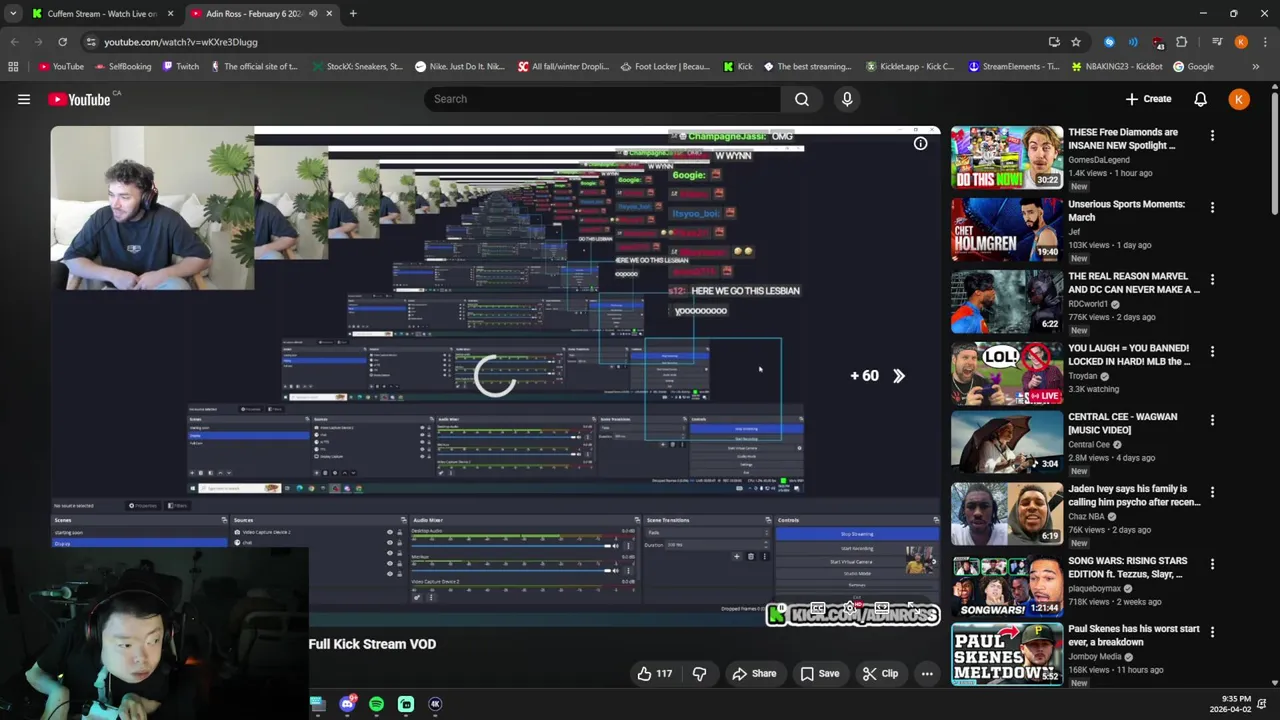The image size is (1280, 720).
Task: Share this video
Action: pyautogui.click(x=754, y=674)
